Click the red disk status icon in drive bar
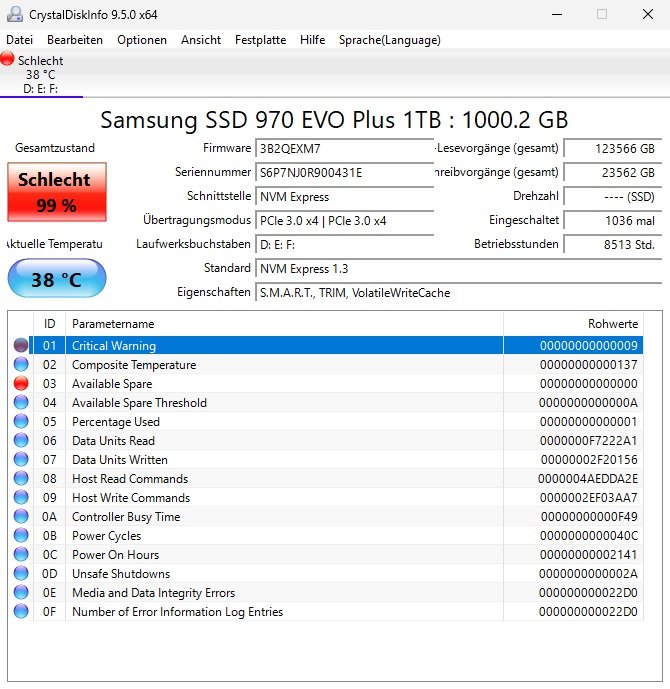Viewport: 670px width, 689px height. point(7,58)
